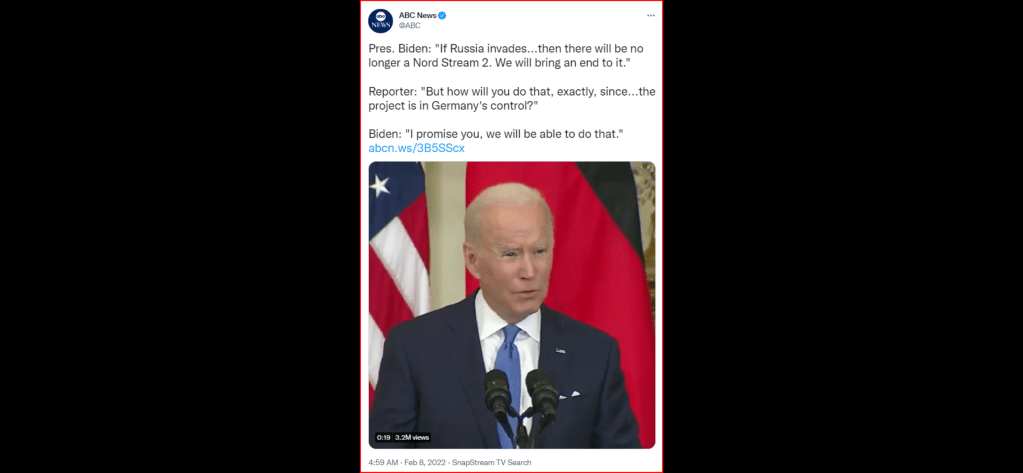
Task: Click the blue verified badge beside ABC News
Action: click(x=442, y=16)
